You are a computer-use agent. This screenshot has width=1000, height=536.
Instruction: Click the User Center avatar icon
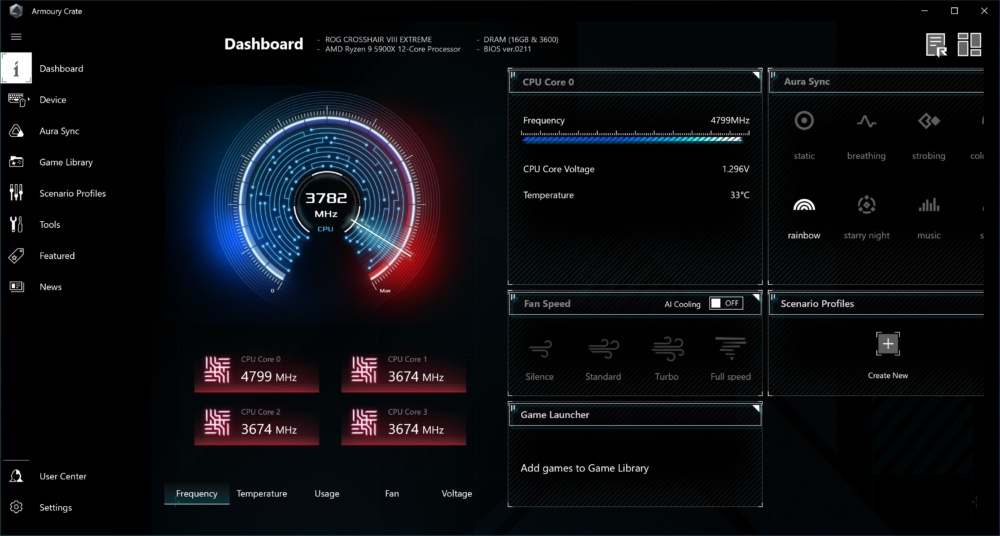click(x=17, y=476)
